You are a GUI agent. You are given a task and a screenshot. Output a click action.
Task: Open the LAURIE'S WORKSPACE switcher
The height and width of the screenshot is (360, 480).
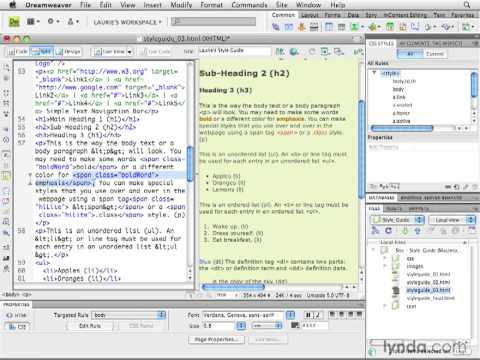coord(127,22)
